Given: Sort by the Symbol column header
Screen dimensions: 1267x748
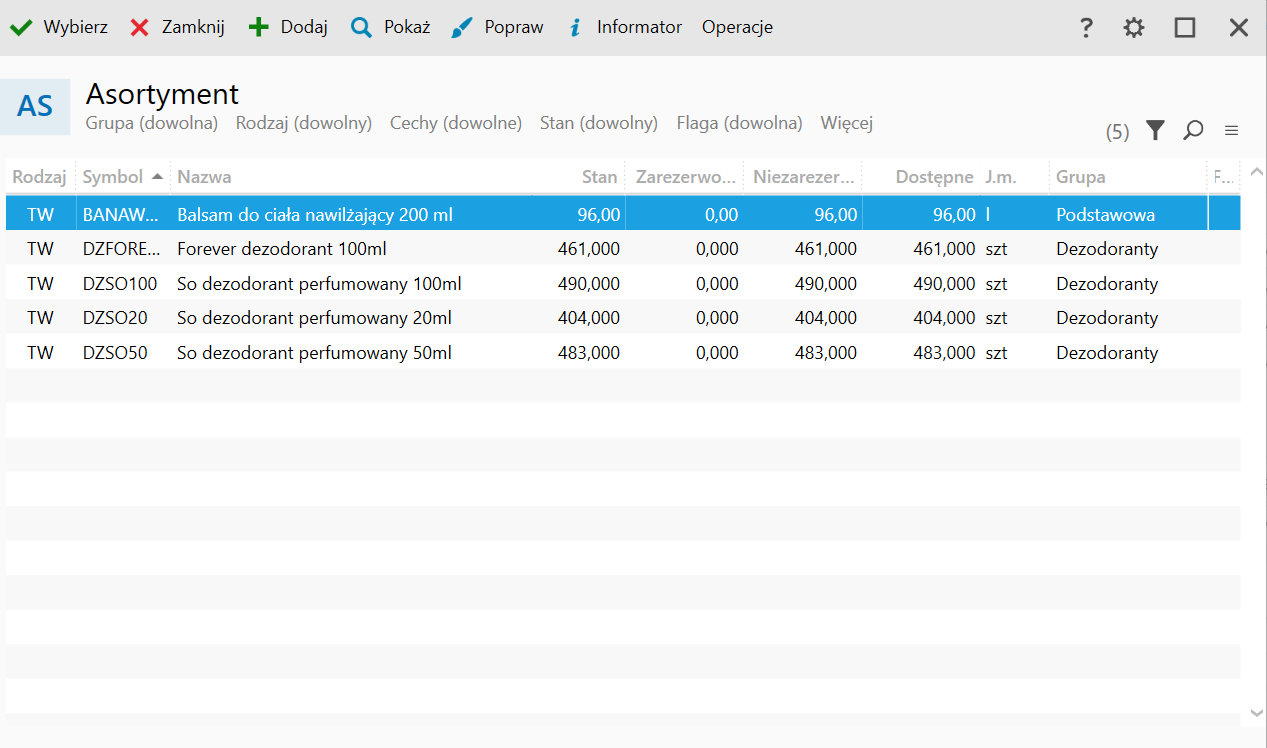Looking at the screenshot, I should [113, 177].
